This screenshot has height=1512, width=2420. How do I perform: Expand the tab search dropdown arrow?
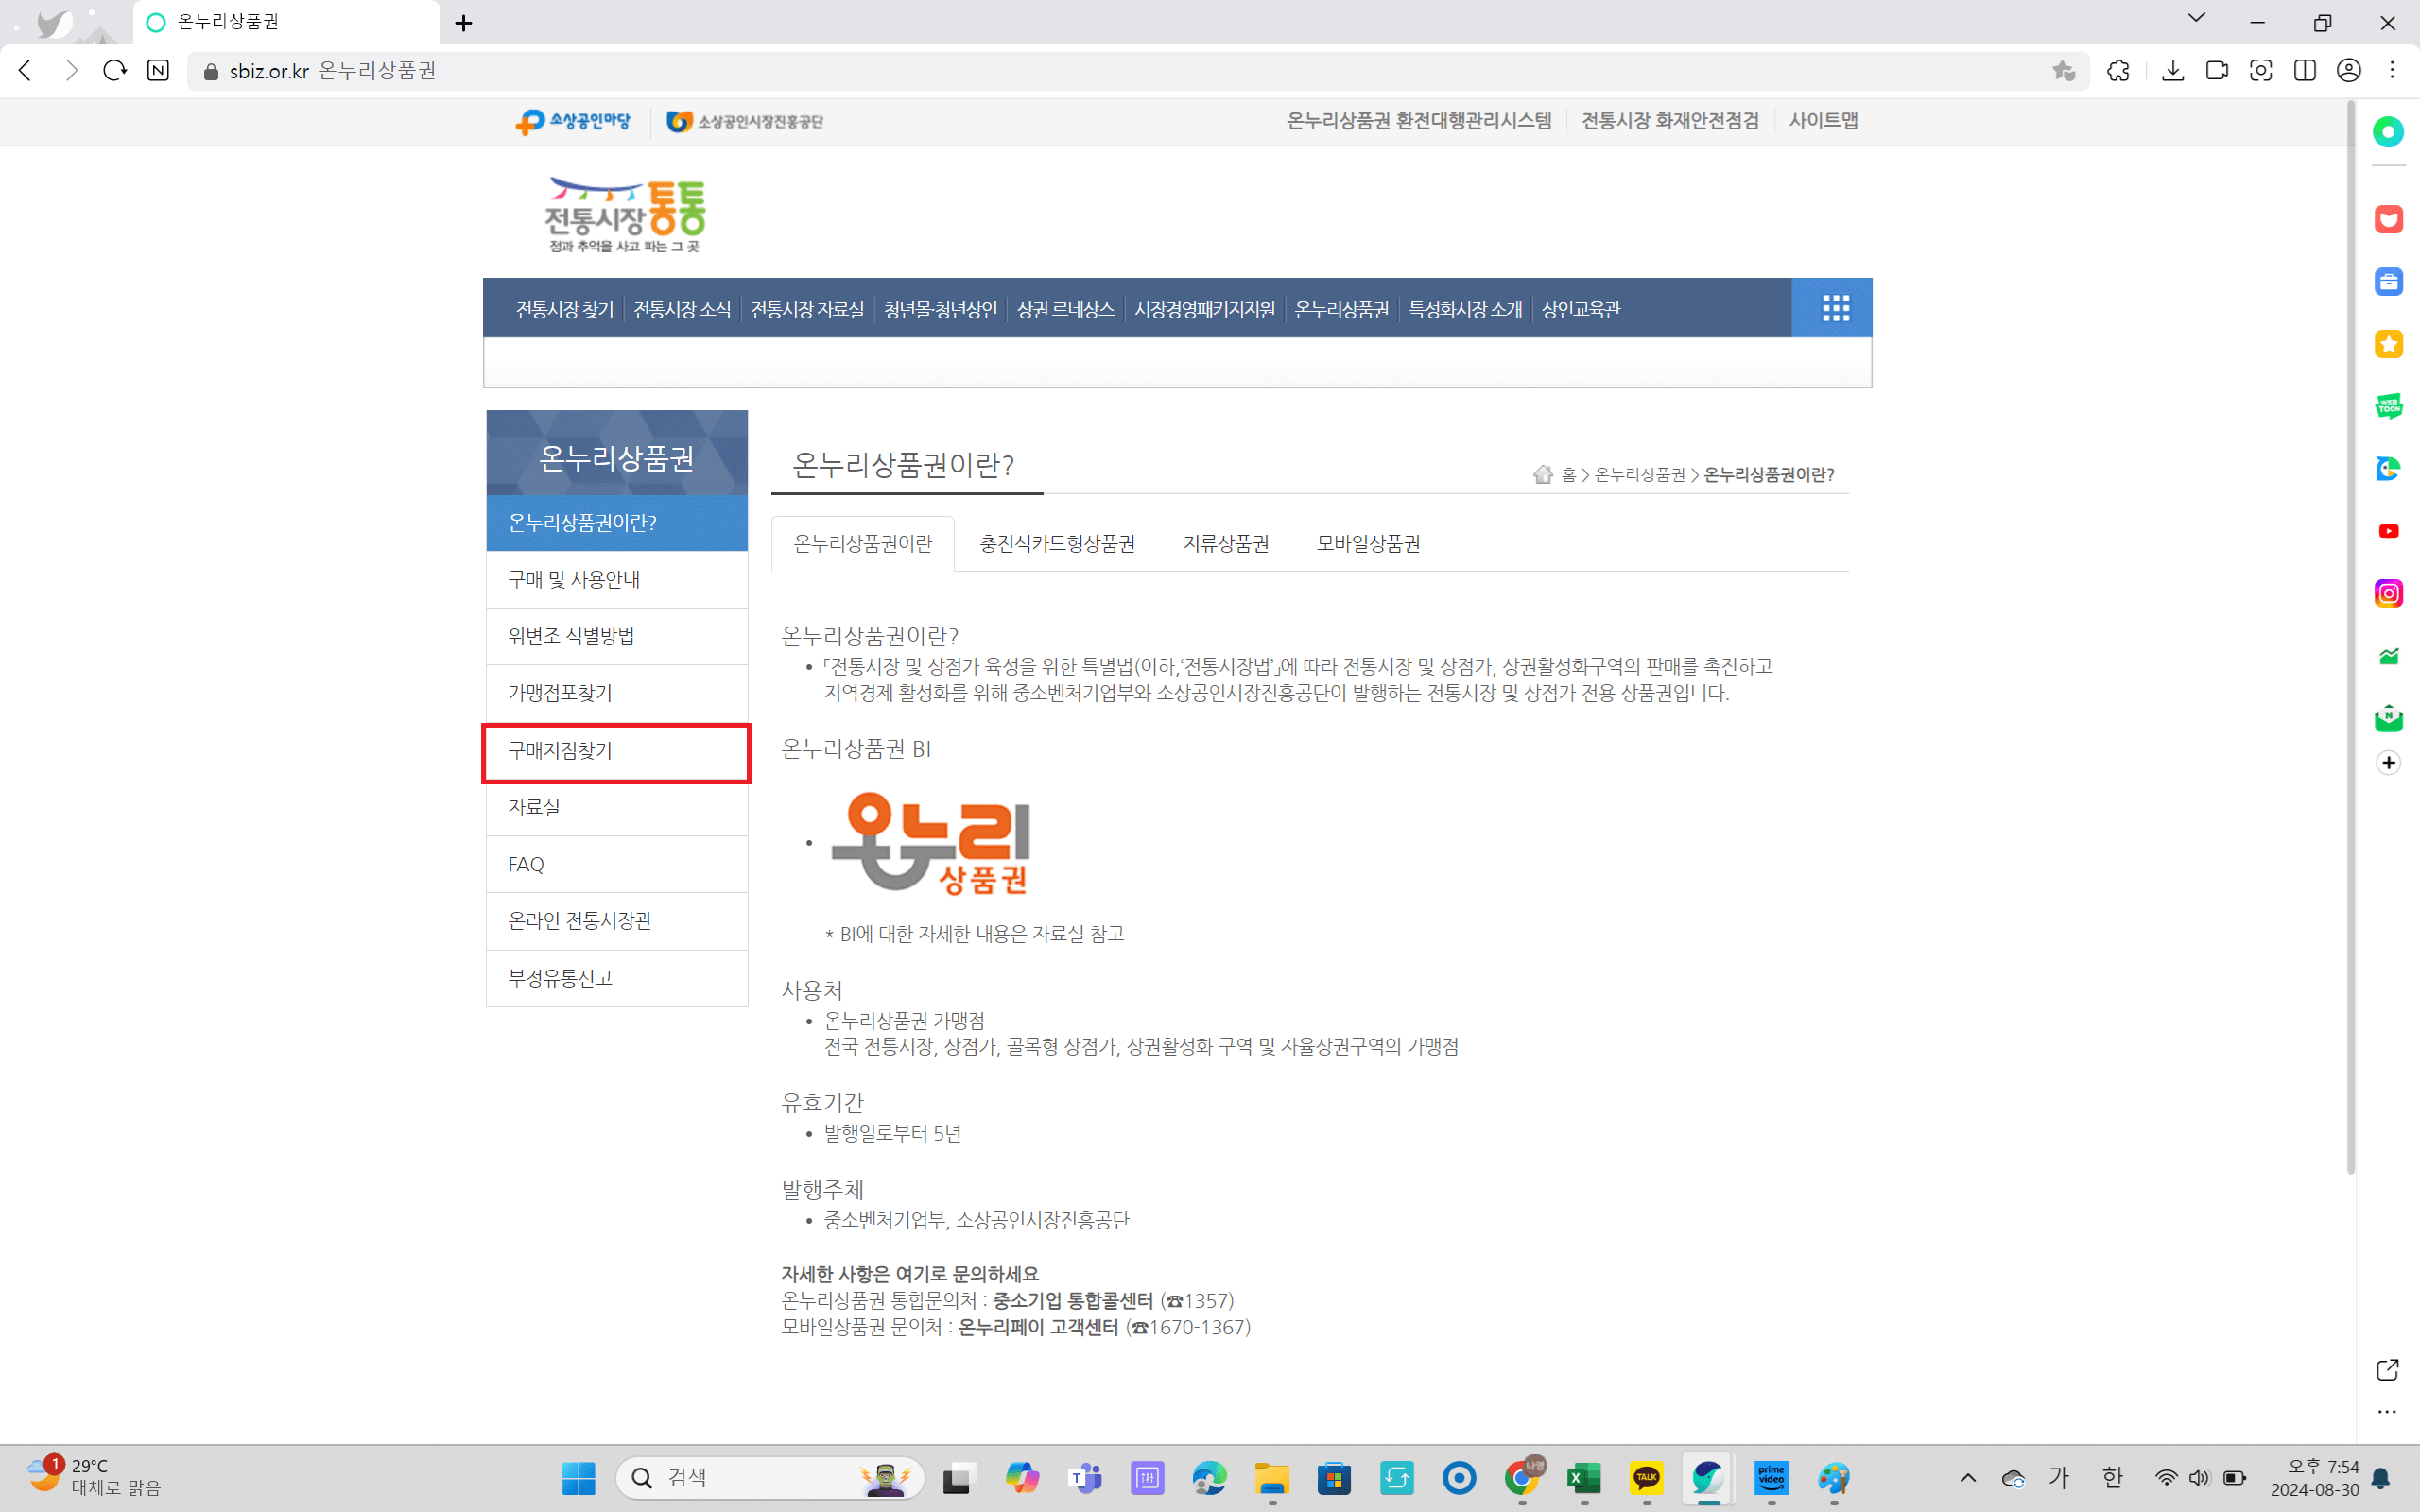pos(2196,18)
